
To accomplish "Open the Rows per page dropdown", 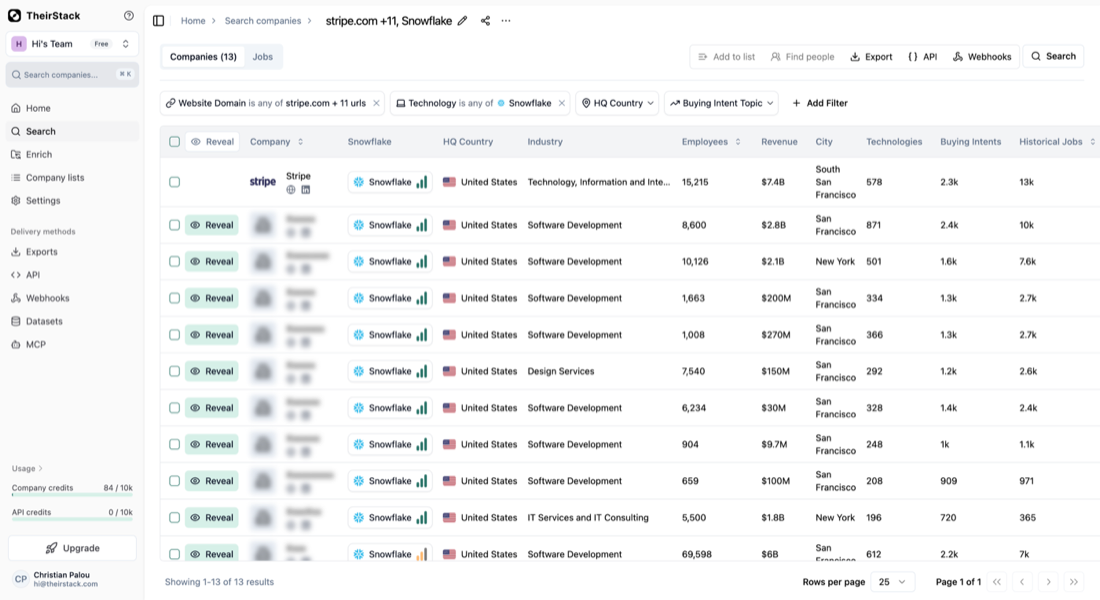I will tap(892, 582).
